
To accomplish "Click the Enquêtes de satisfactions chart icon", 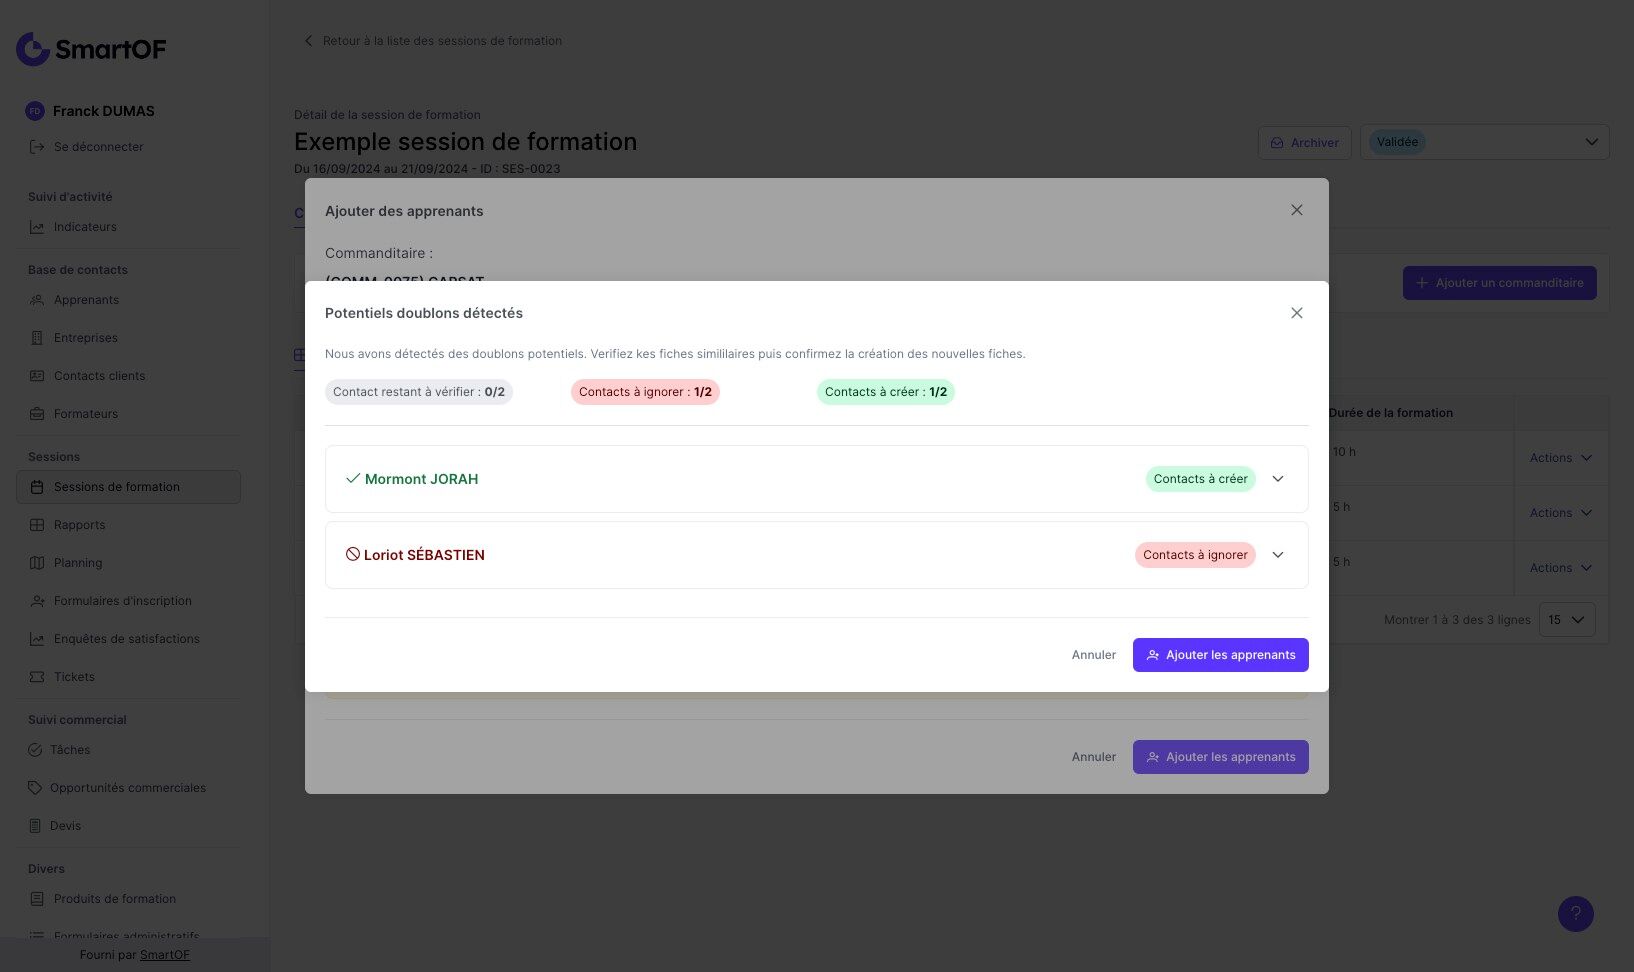I will pos(37,639).
